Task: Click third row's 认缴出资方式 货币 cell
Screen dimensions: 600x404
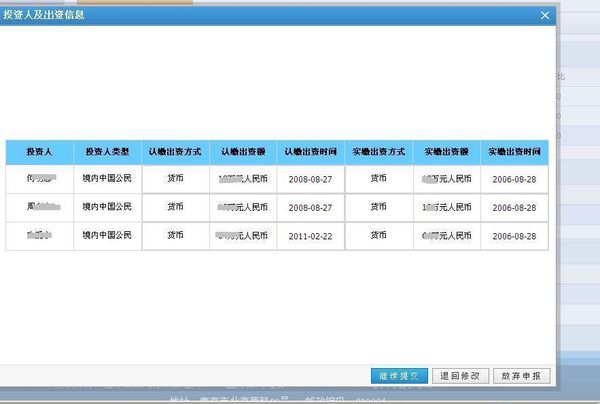Action: [x=175, y=236]
